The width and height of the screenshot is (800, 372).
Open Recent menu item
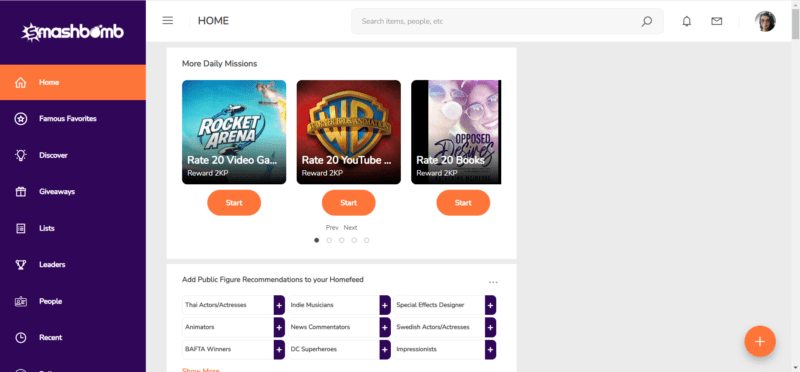pos(72,337)
